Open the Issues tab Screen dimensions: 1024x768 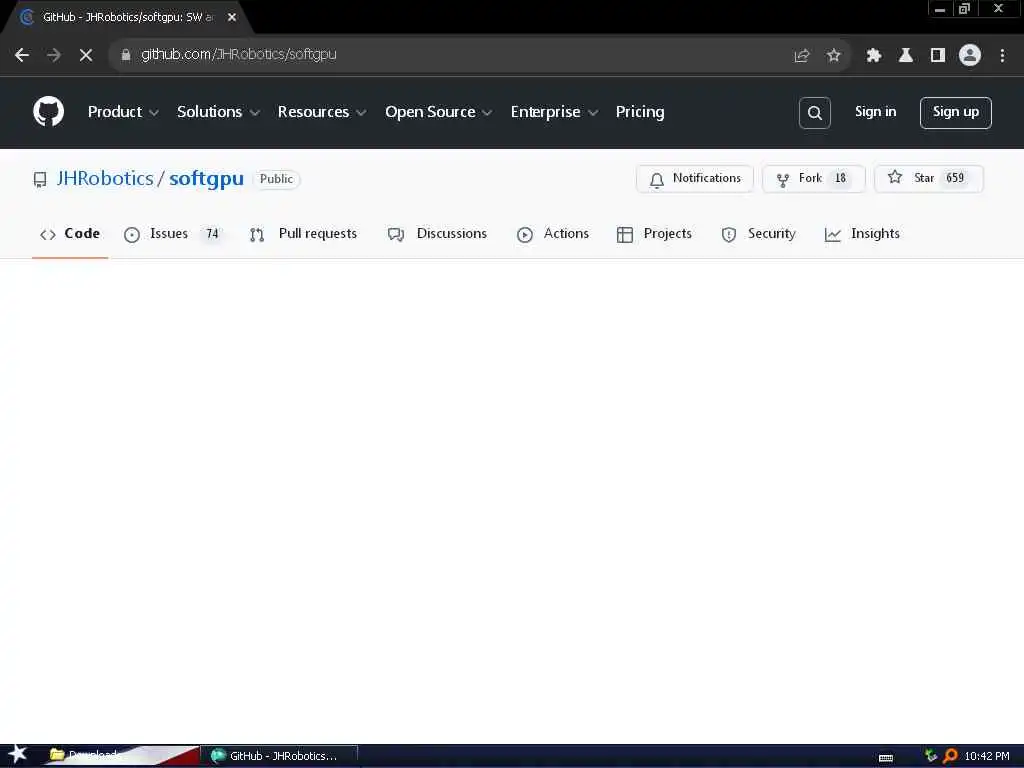pyautogui.click(x=172, y=234)
